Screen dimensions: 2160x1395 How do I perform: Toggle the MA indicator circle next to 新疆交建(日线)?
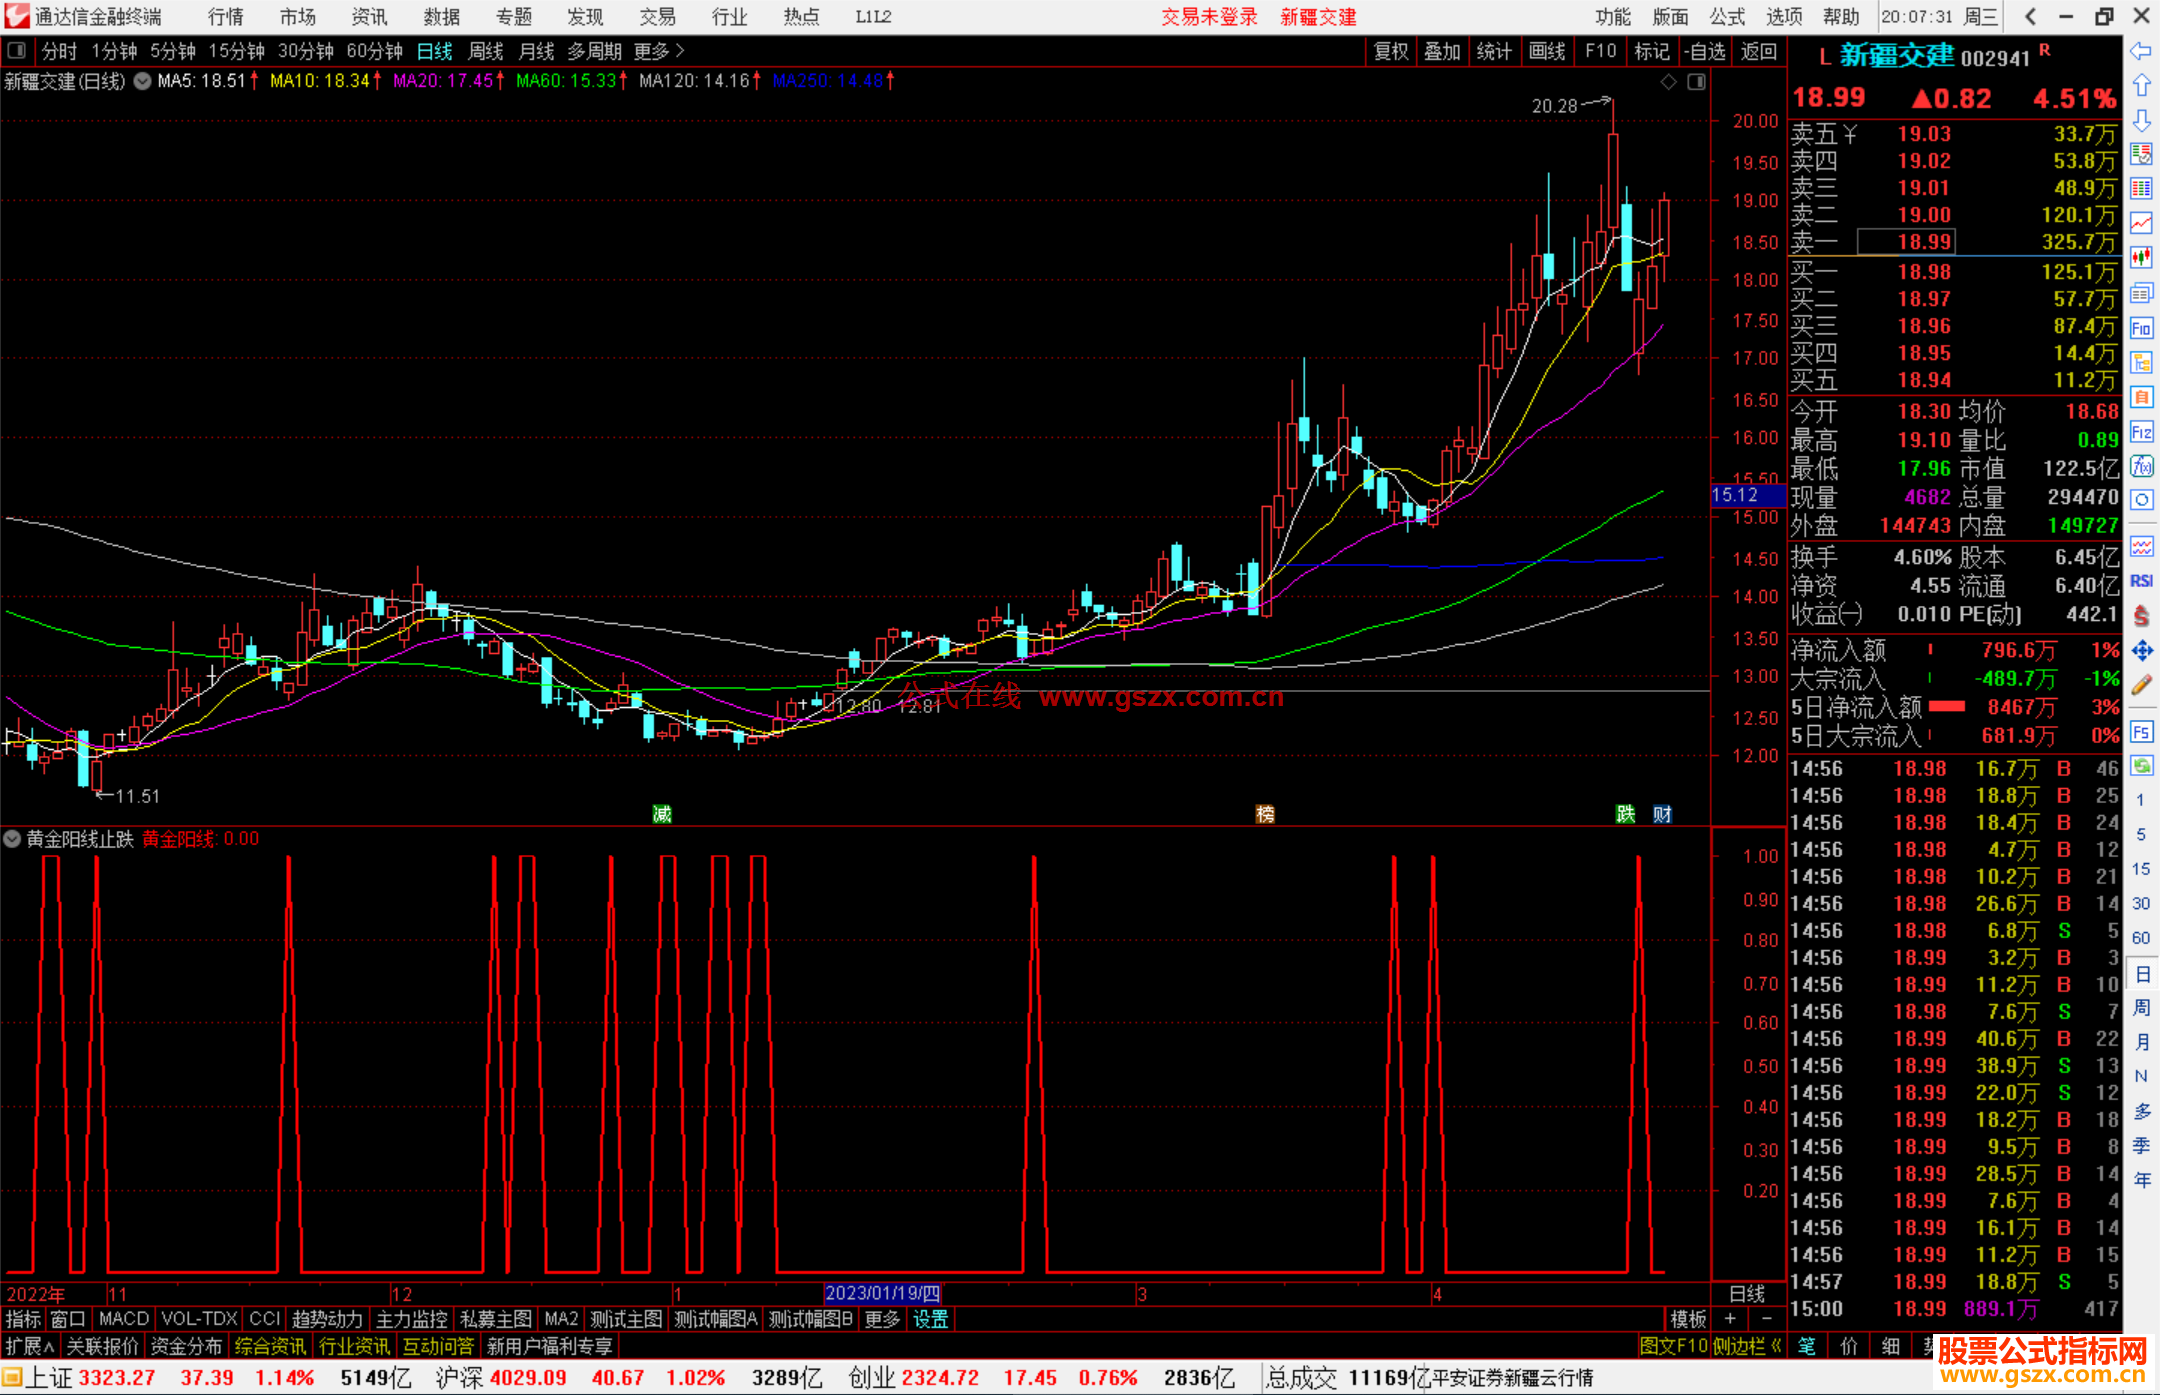(x=143, y=81)
